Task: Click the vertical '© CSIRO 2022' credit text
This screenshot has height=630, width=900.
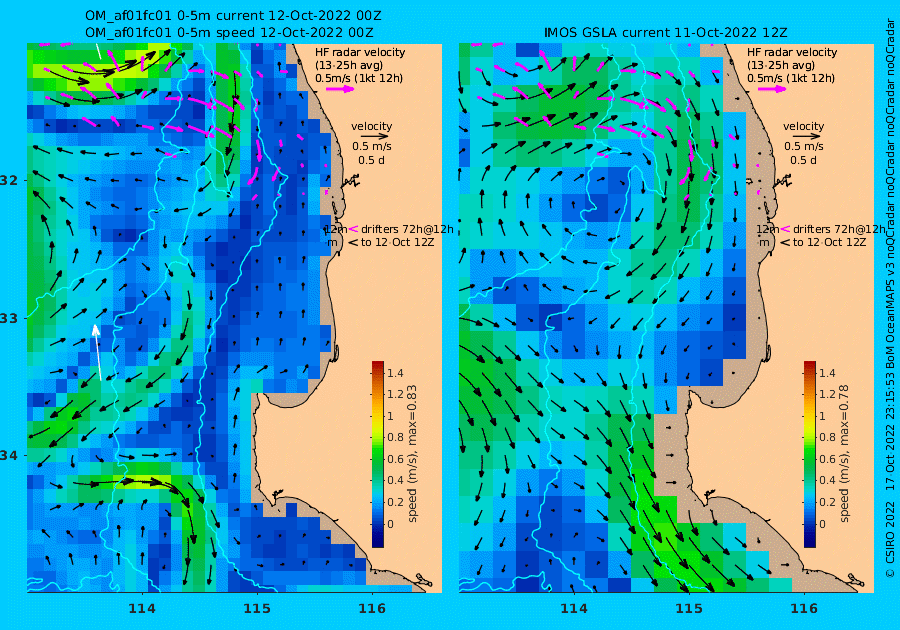Action: pos(890,538)
